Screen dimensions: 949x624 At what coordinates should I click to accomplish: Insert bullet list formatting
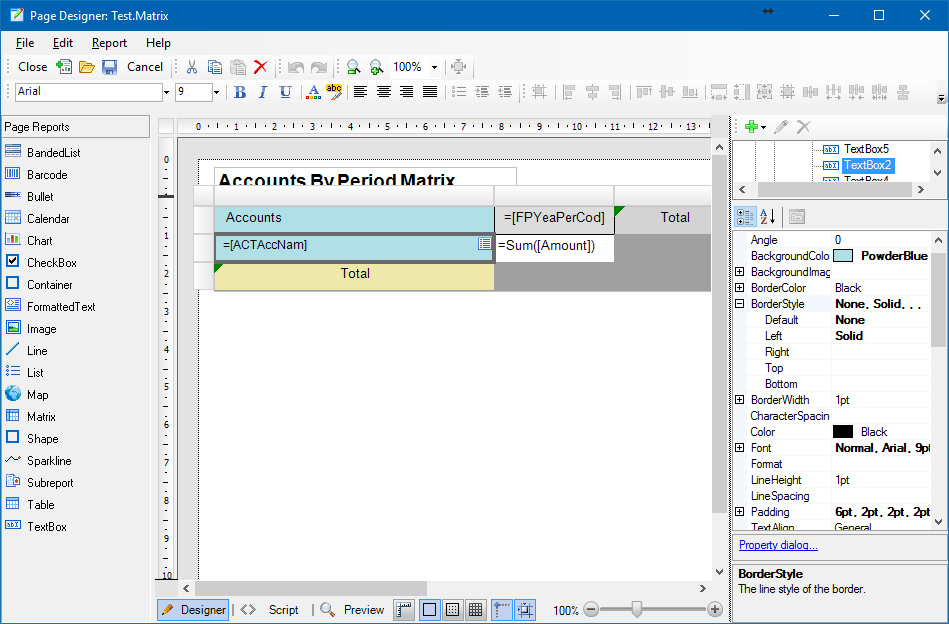tap(459, 92)
